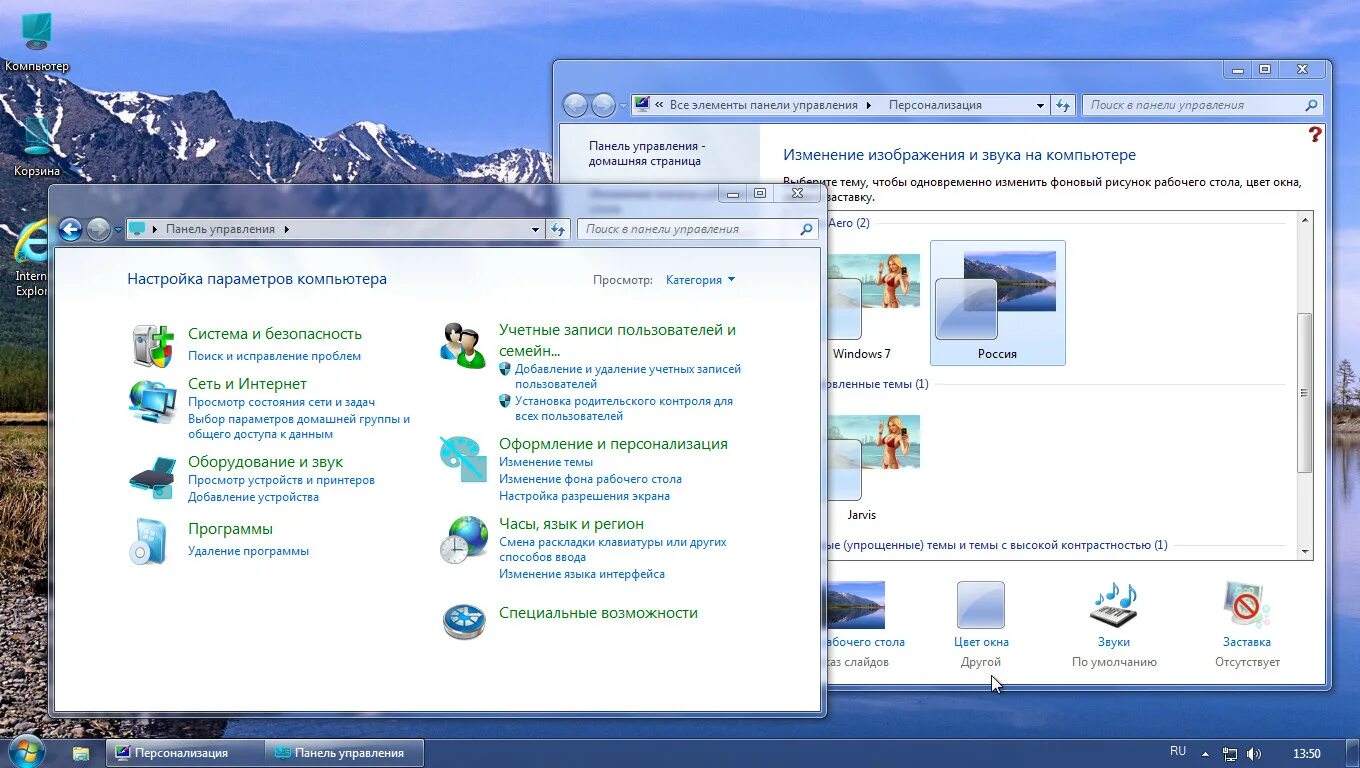The image size is (1360, 768).
Task: Click Добавление устройства link
Action: [253, 497]
